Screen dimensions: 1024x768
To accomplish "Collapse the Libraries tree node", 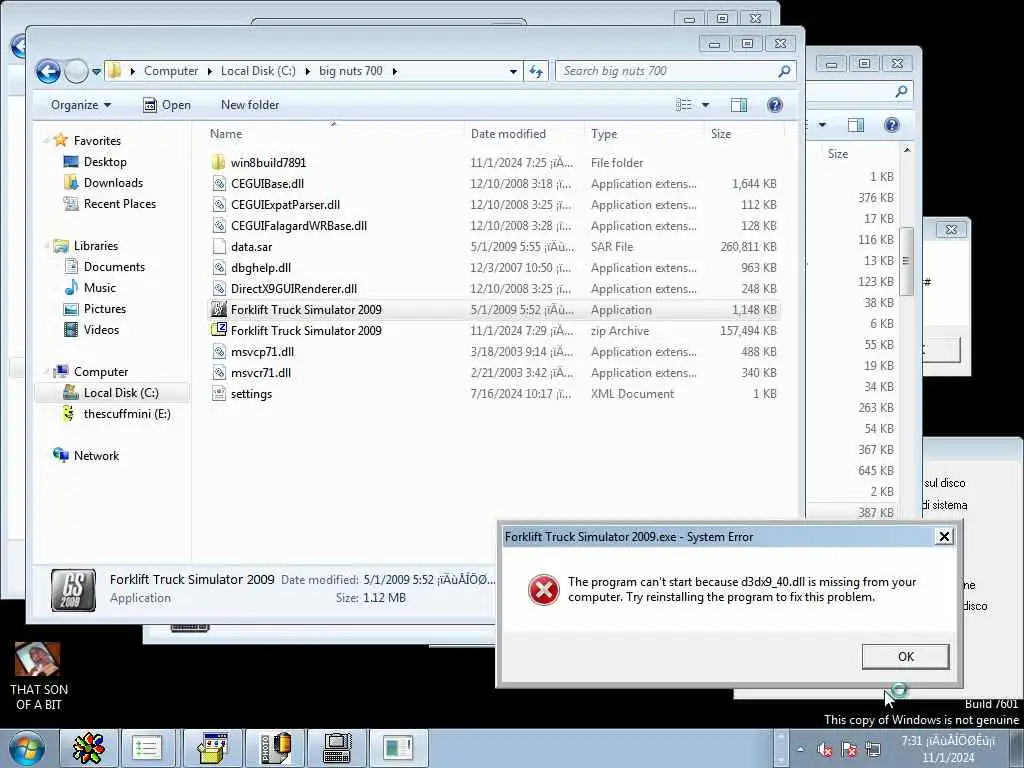I will click(x=46, y=246).
